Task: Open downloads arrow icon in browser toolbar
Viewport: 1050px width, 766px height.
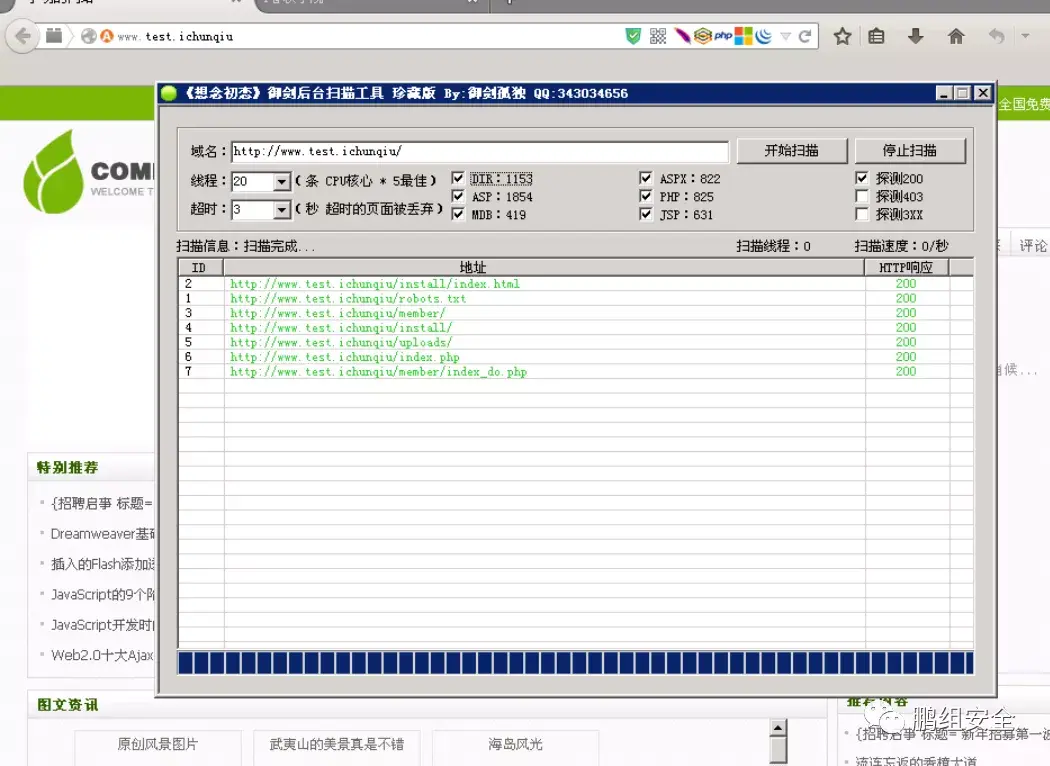Action: pyautogui.click(x=915, y=36)
